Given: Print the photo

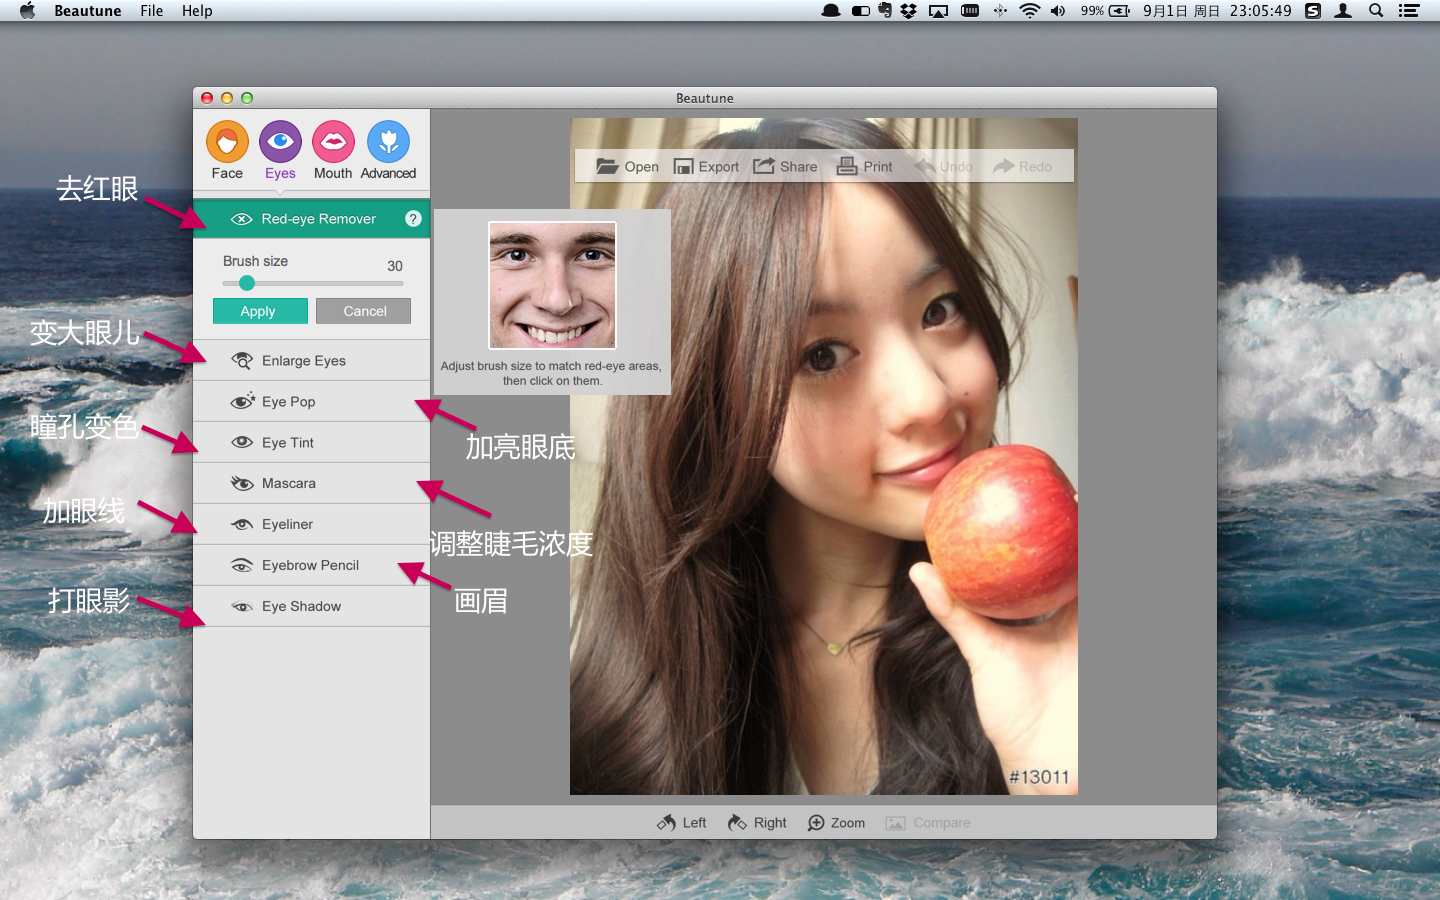Looking at the screenshot, I should 865,166.
